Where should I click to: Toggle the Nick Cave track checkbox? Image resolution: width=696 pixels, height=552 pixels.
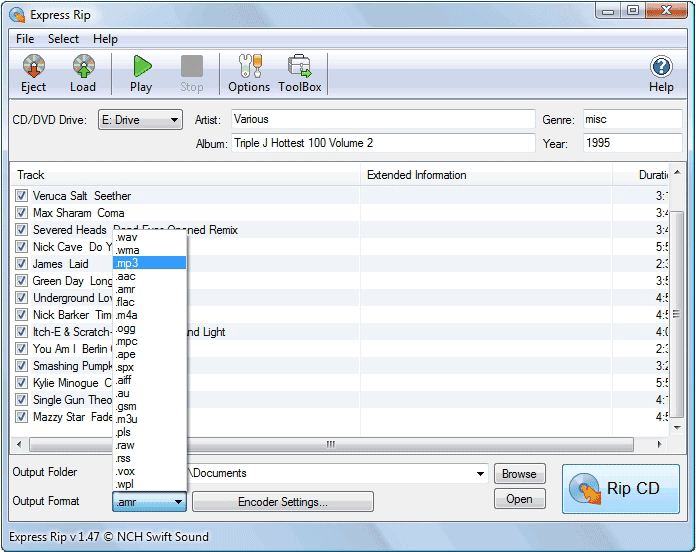click(21, 247)
